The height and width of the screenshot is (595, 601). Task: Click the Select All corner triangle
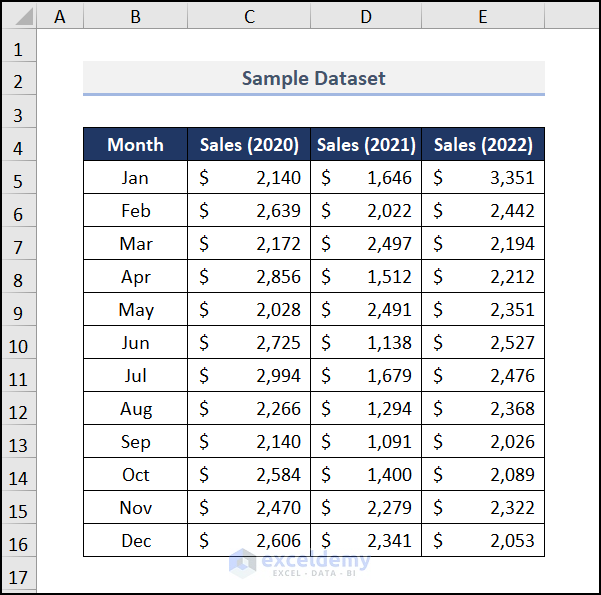tap(18, 17)
